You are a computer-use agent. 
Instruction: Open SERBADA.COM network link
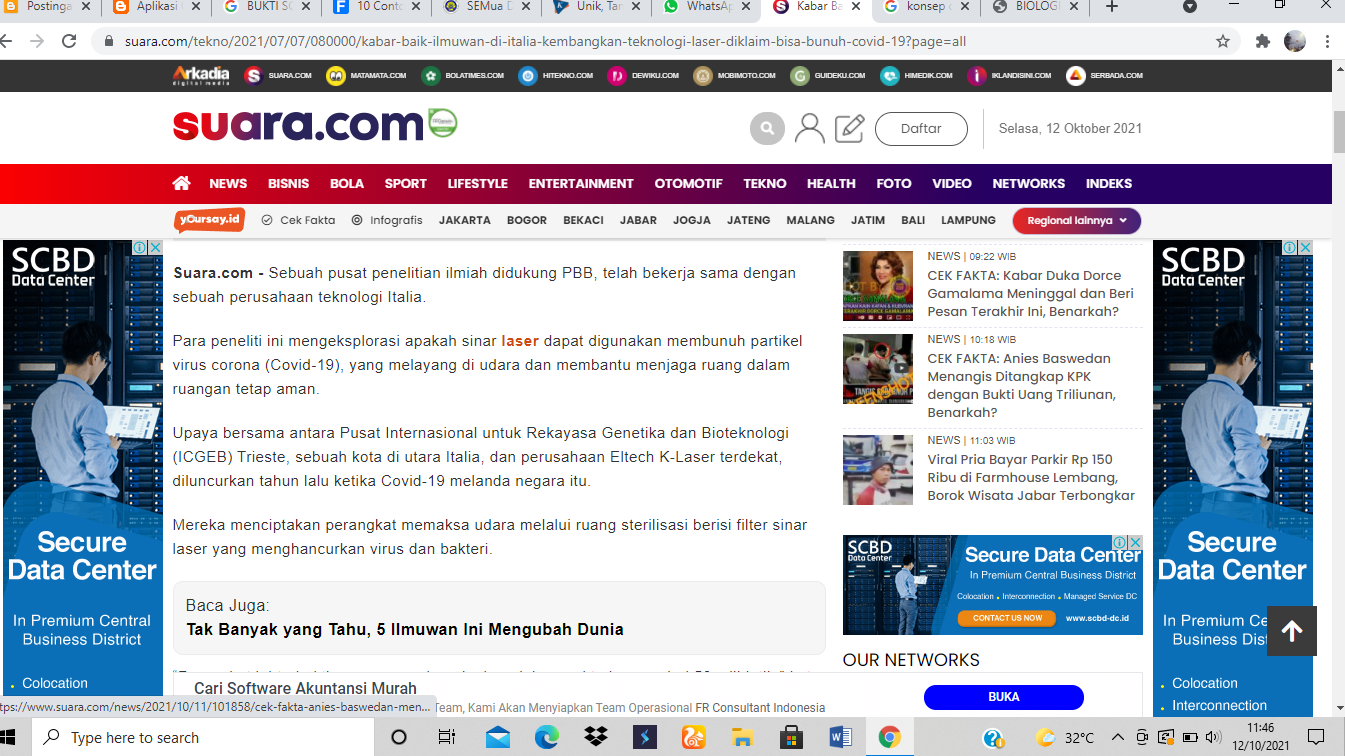point(1104,75)
